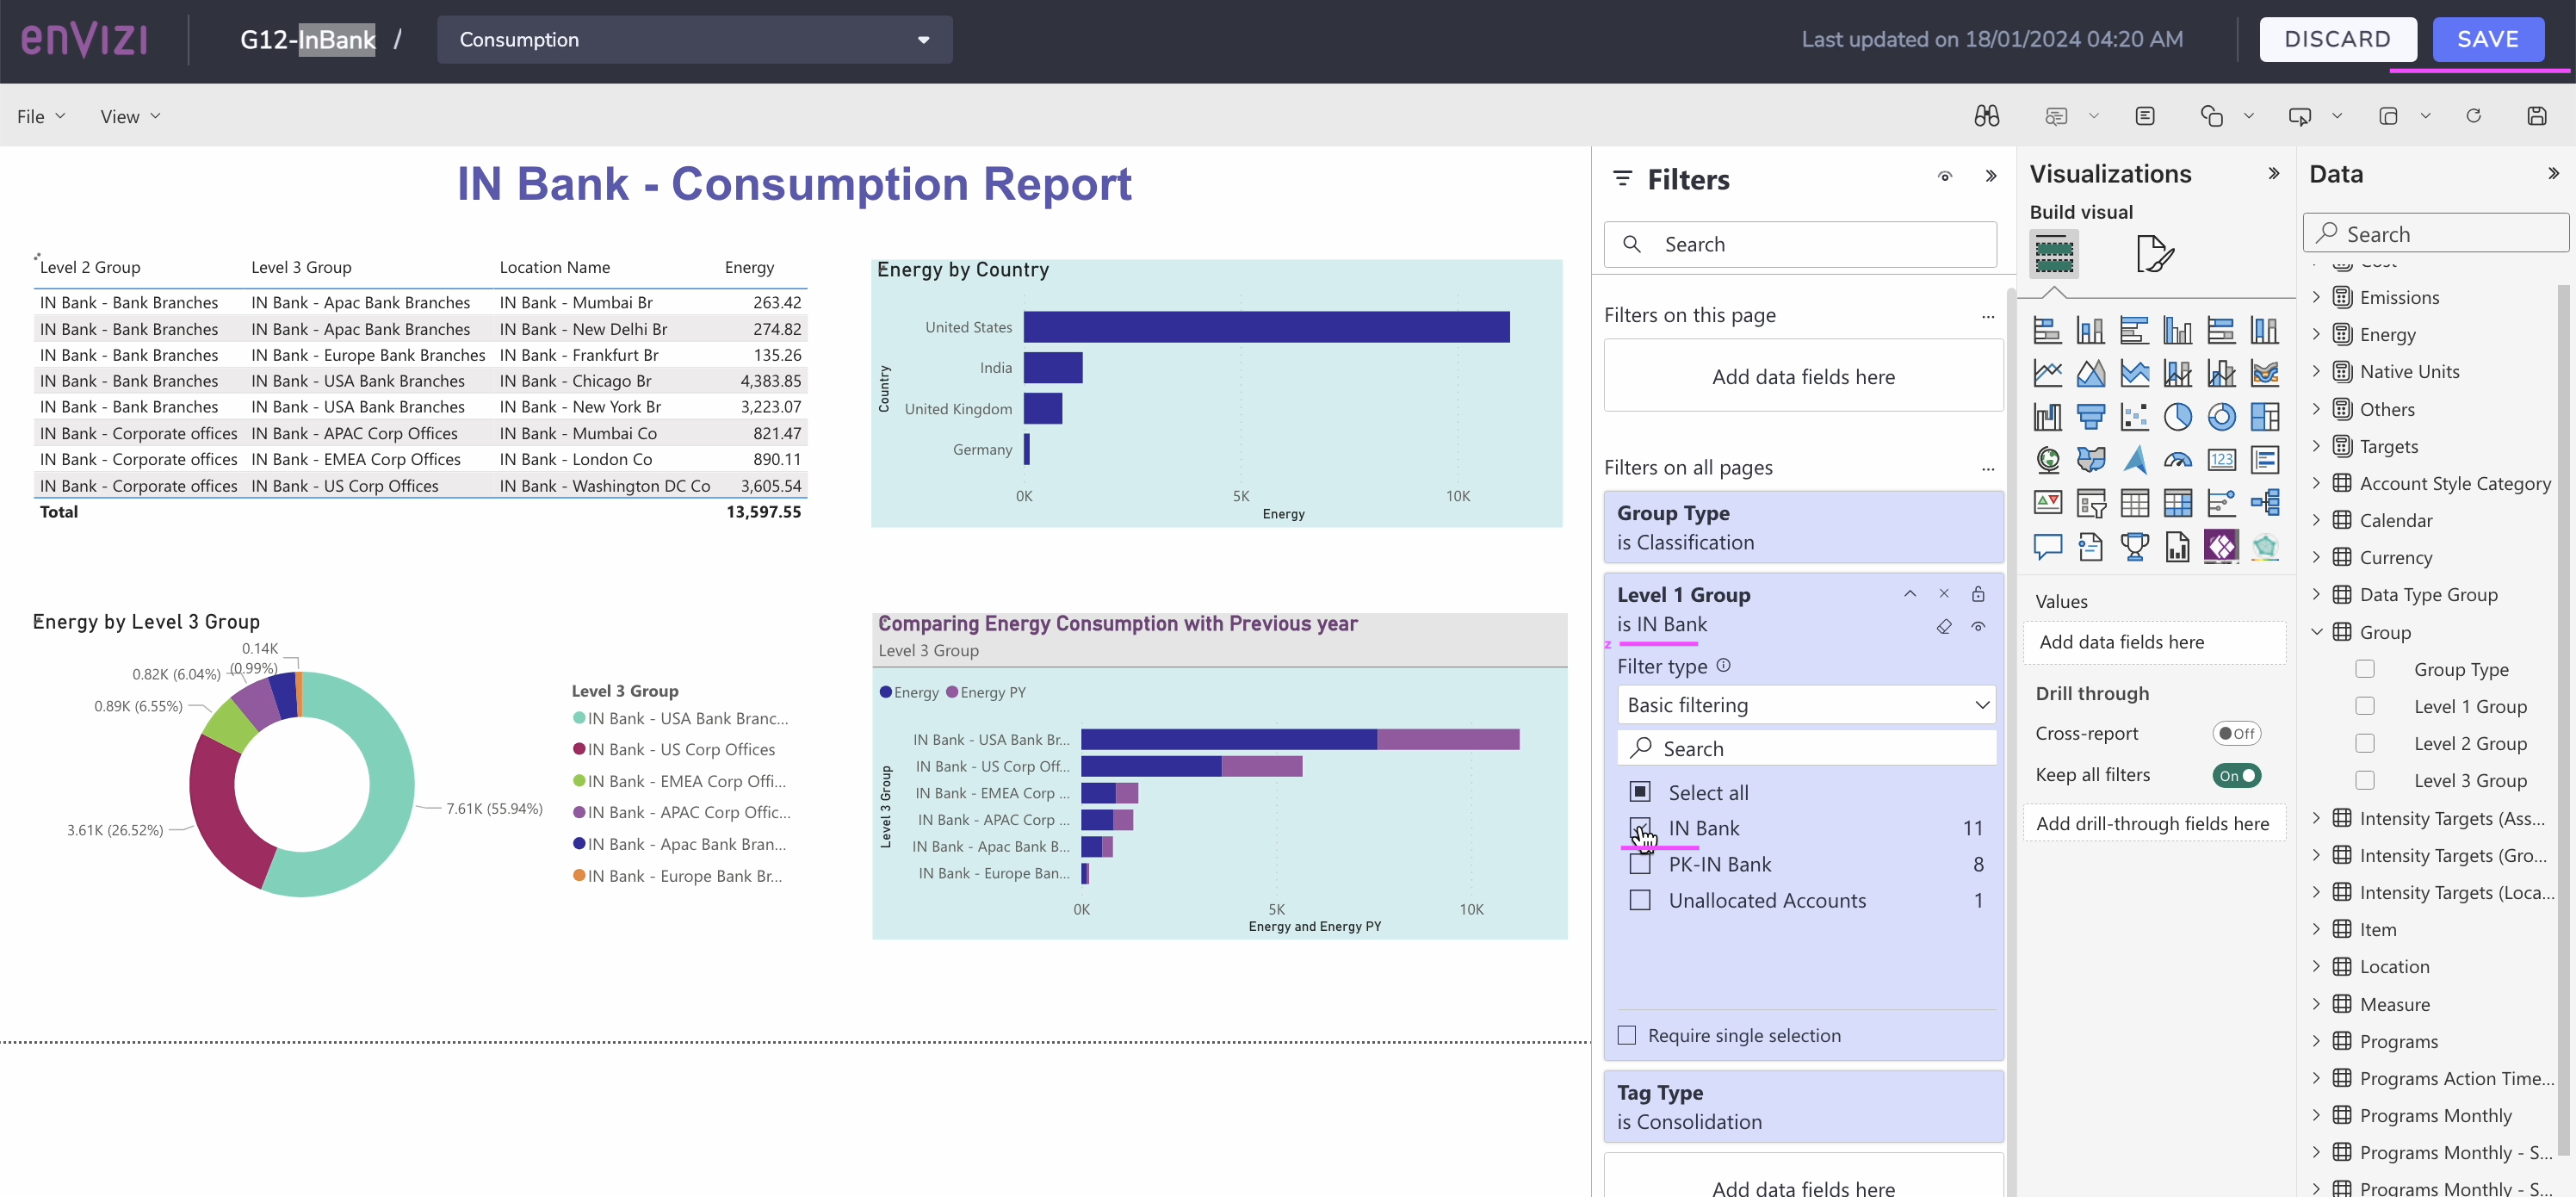This screenshot has height=1197, width=2576.
Task: Turn off Keep all filters toggle
Action: coord(2237,775)
